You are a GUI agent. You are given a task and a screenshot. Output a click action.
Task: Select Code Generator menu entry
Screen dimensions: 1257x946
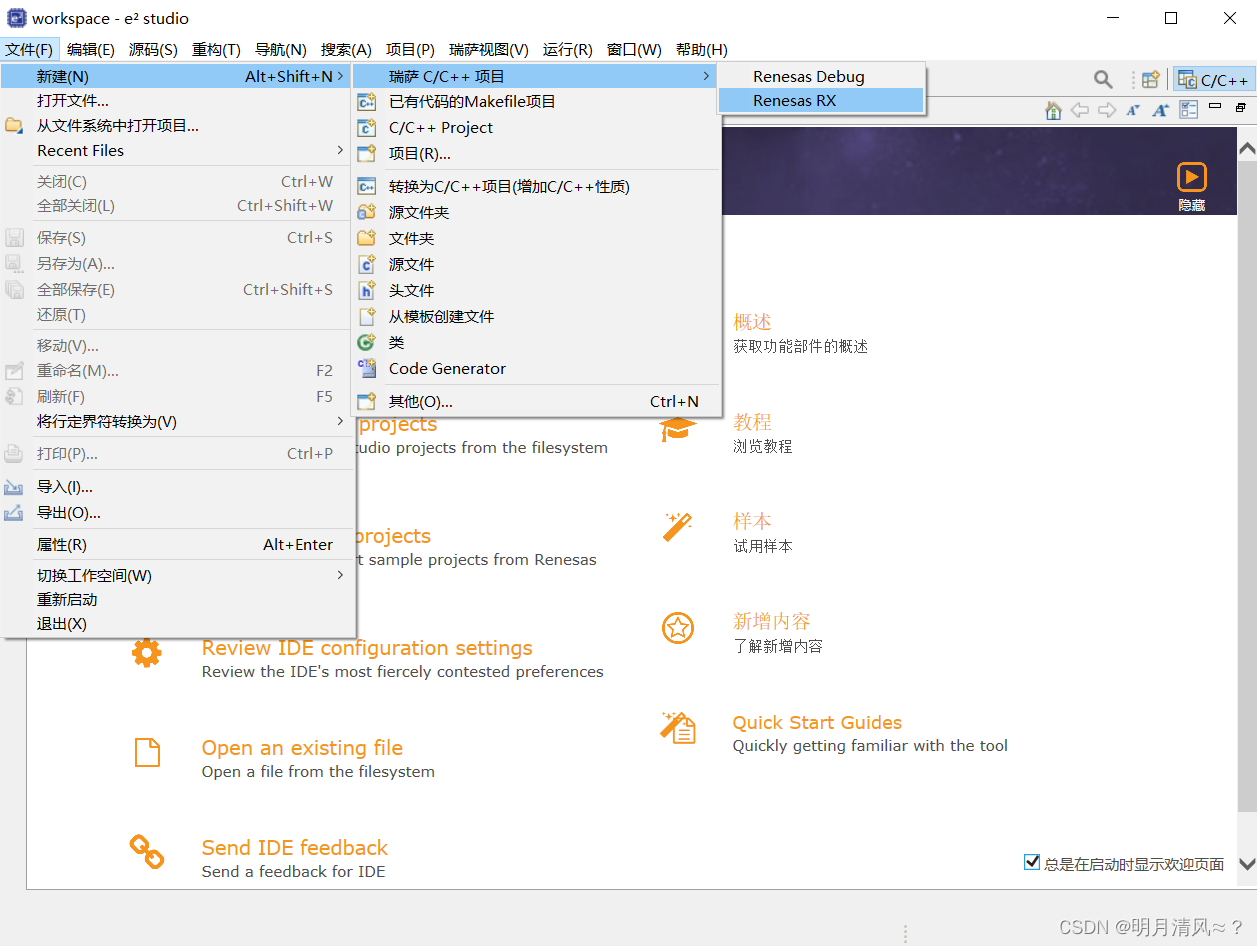coord(537,368)
